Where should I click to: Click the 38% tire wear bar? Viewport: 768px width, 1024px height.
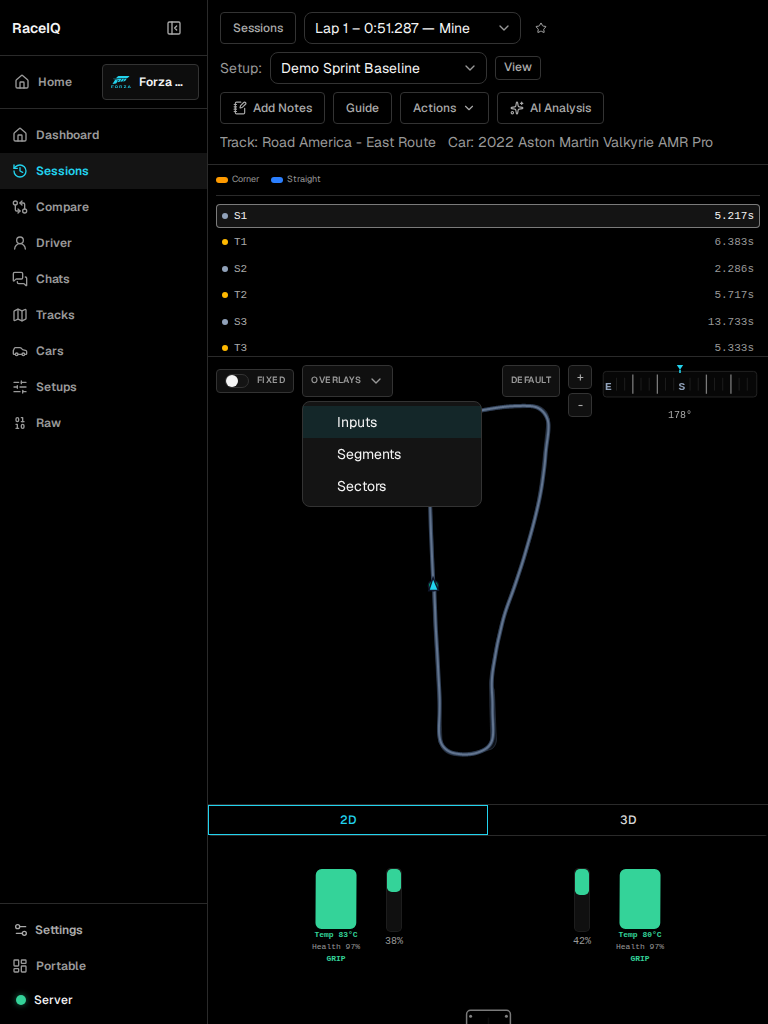click(394, 900)
